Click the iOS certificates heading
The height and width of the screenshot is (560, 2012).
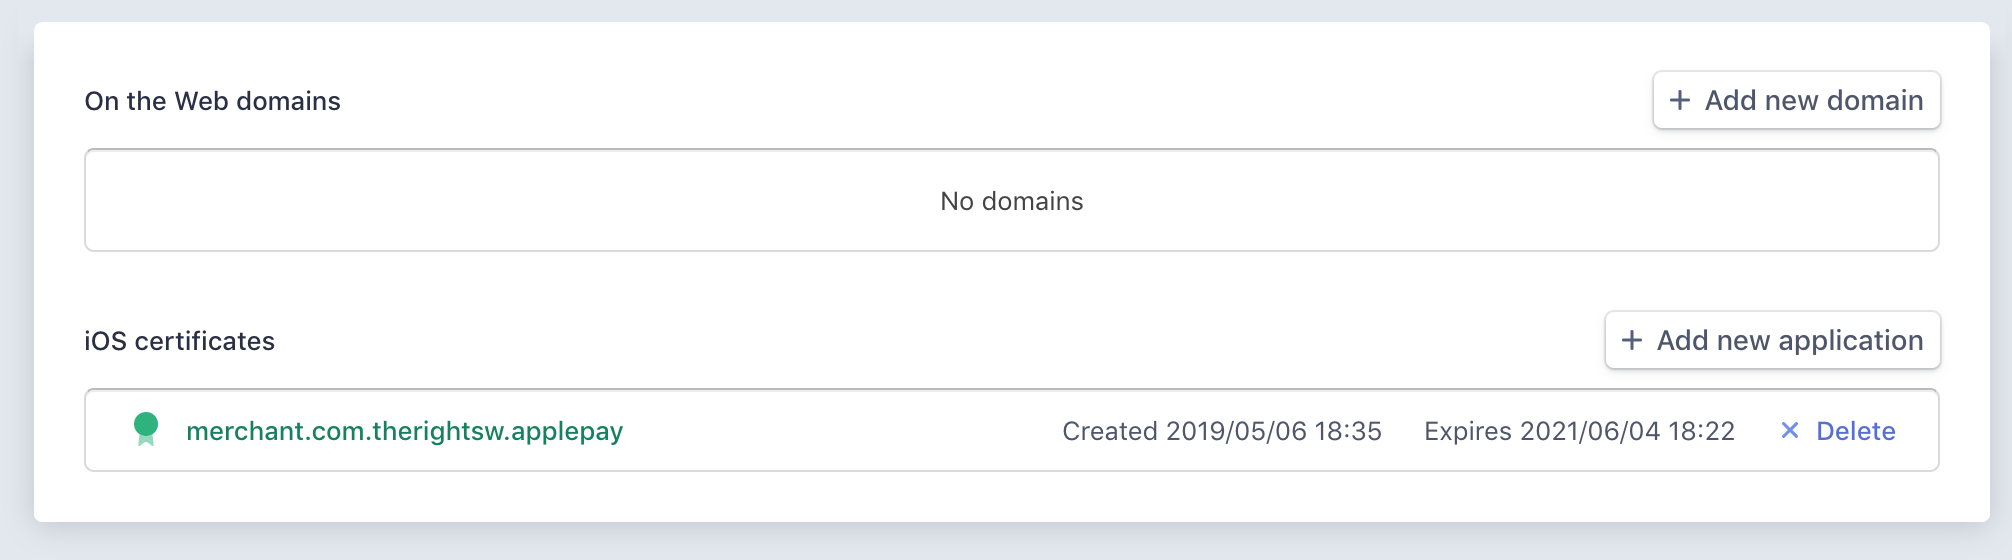point(179,341)
